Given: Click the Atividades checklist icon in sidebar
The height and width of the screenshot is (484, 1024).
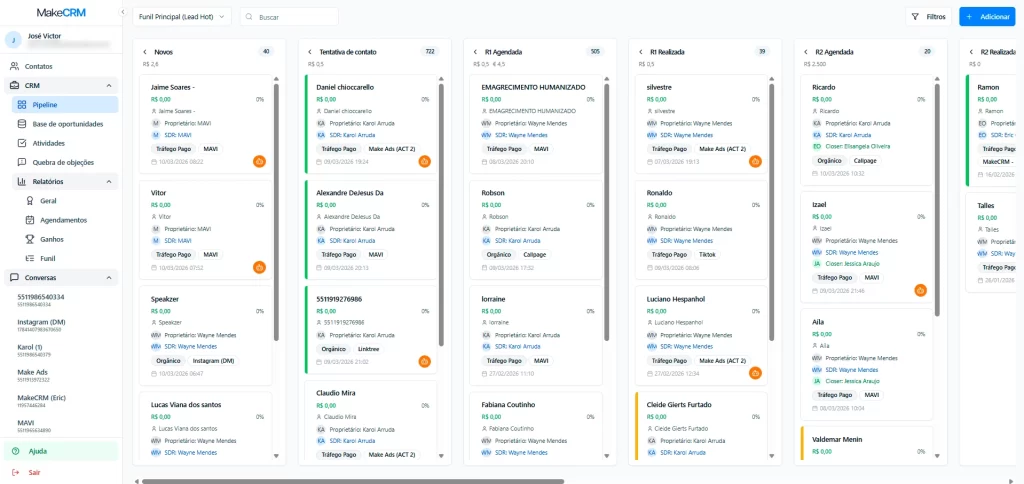Looking at the screenshot, I should 23,143.
